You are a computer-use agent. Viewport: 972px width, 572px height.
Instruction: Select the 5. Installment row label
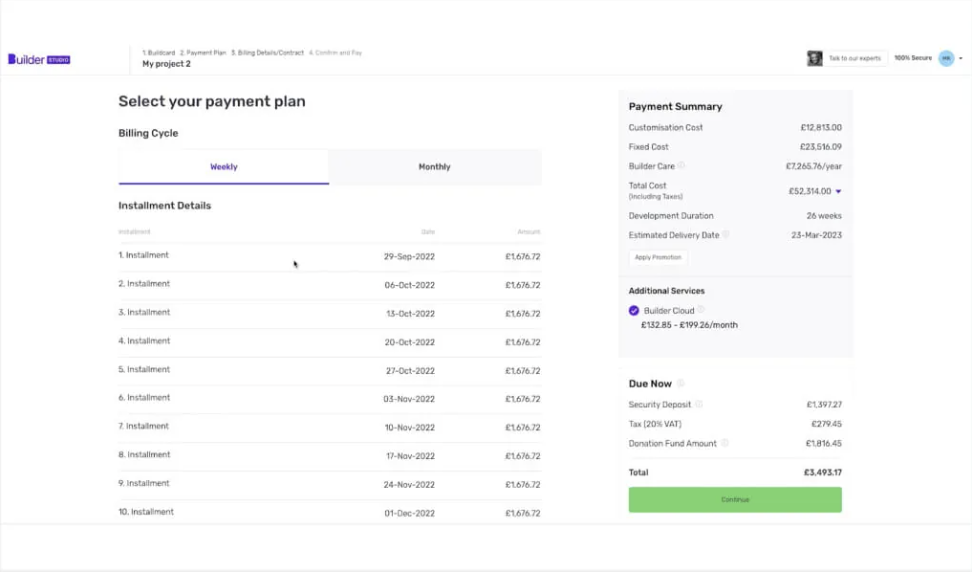point(144,369)
